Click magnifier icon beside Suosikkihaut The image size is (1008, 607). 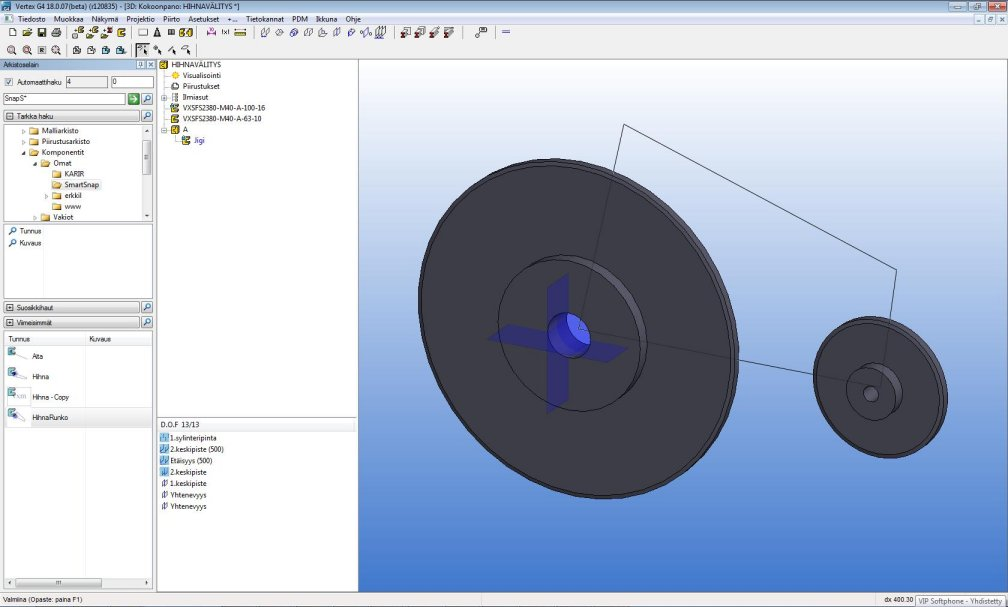point(147,307)
